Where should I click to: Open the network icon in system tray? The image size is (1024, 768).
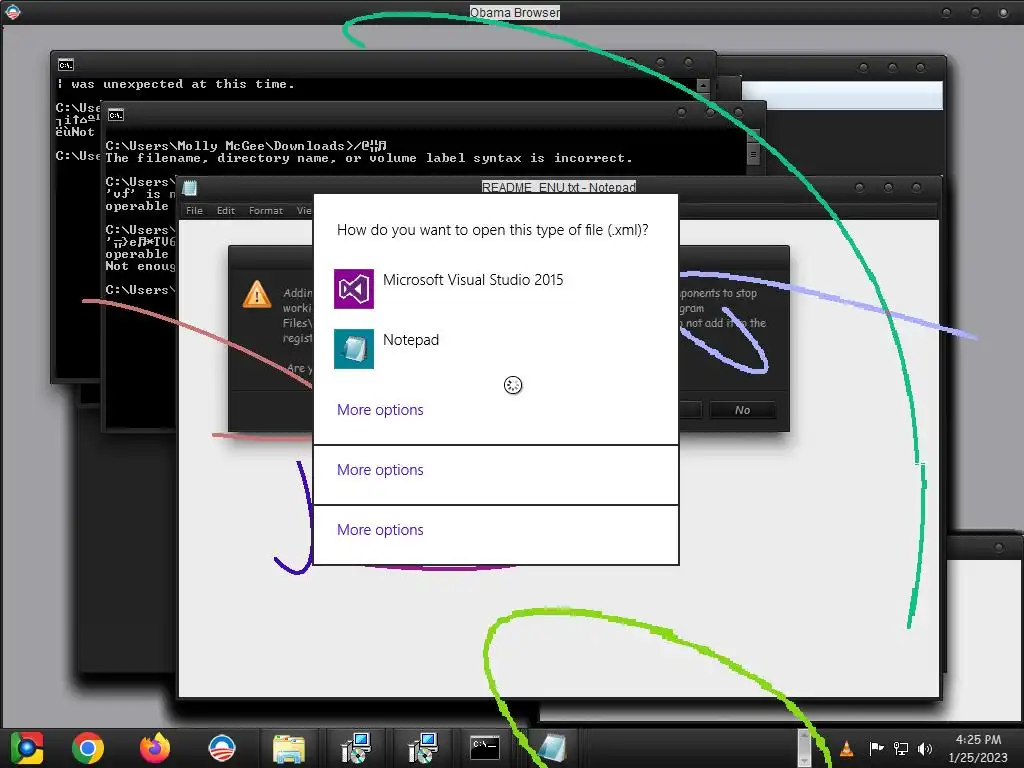[901, 748]
